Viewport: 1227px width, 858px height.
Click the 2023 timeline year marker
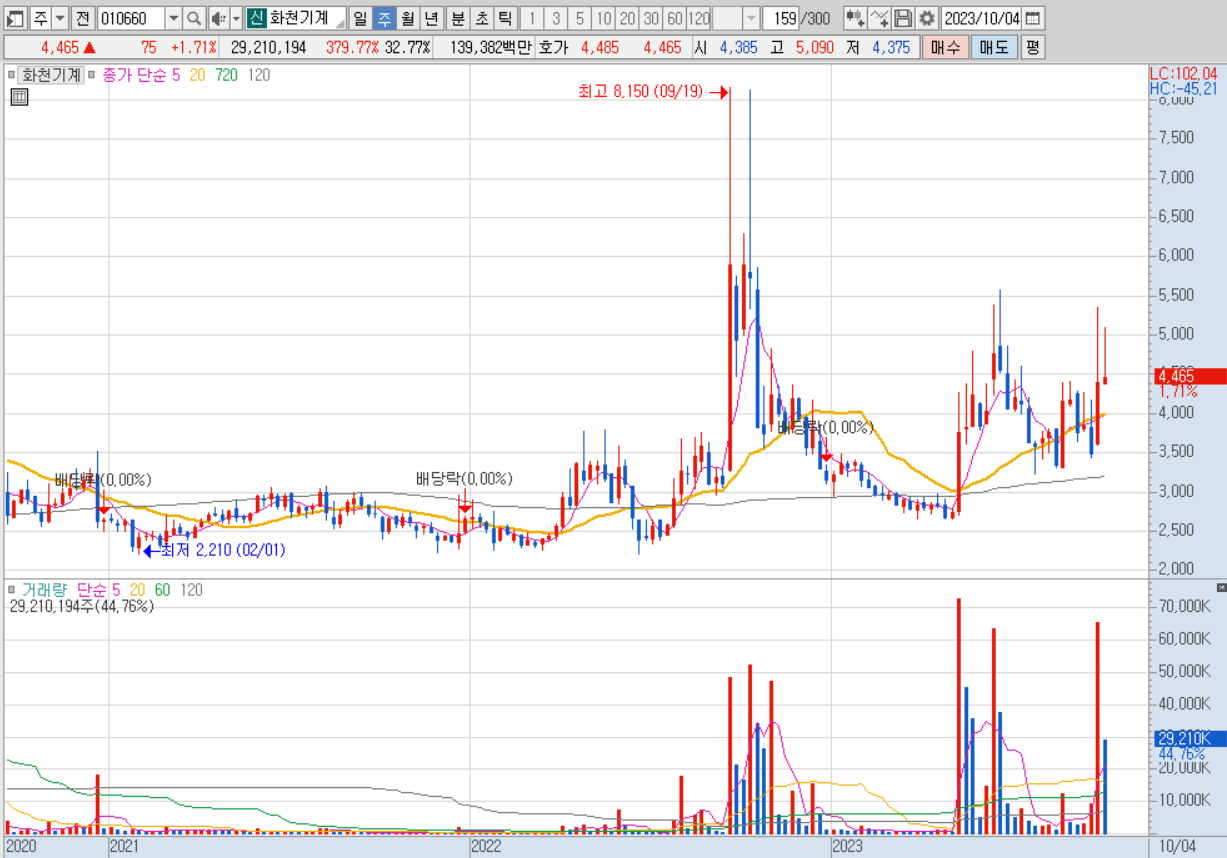click(848, 847)
